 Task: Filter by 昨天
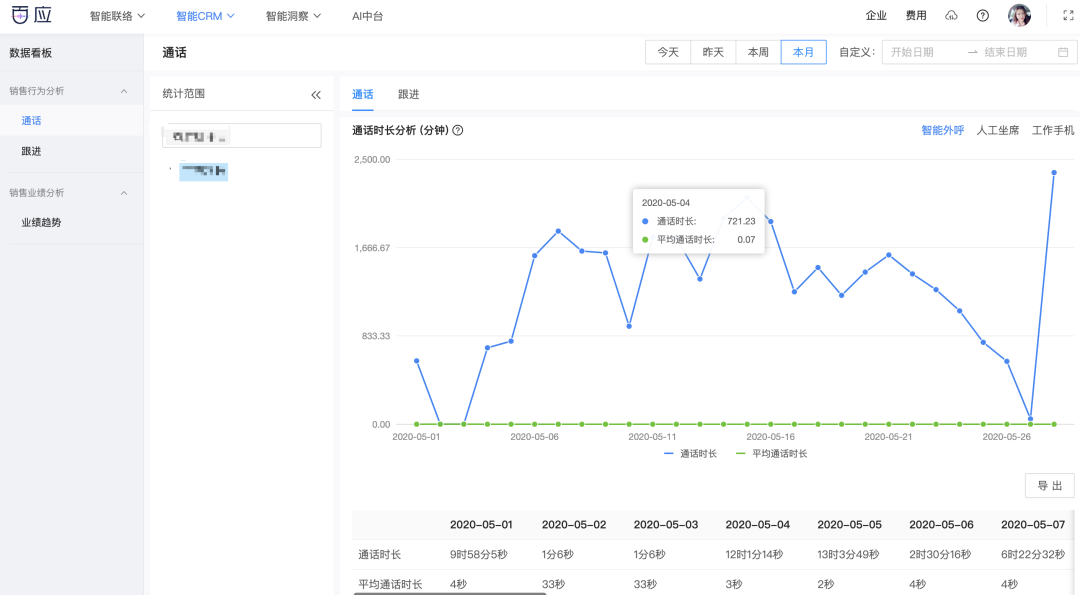[713, 52]
